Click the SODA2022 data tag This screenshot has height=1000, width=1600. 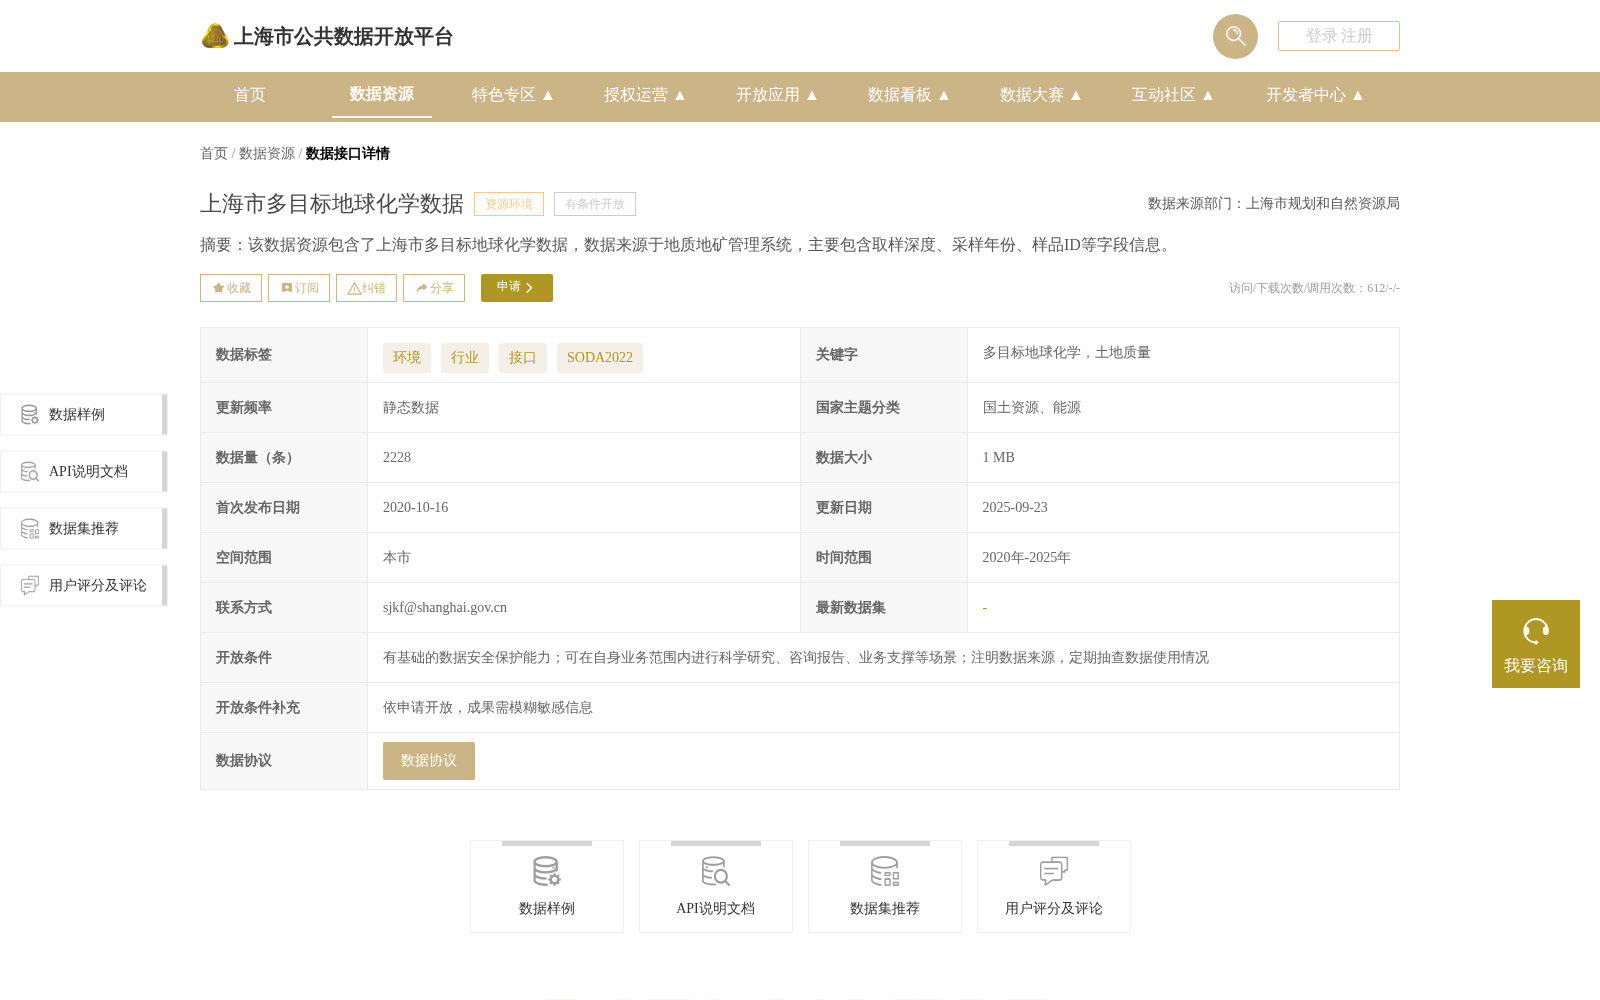[600, 358]
